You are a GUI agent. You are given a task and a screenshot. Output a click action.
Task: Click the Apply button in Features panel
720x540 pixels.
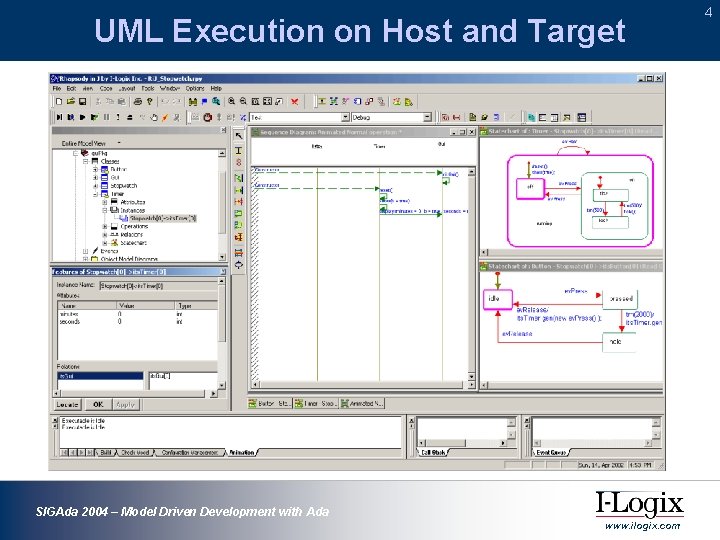coord(125,405)
